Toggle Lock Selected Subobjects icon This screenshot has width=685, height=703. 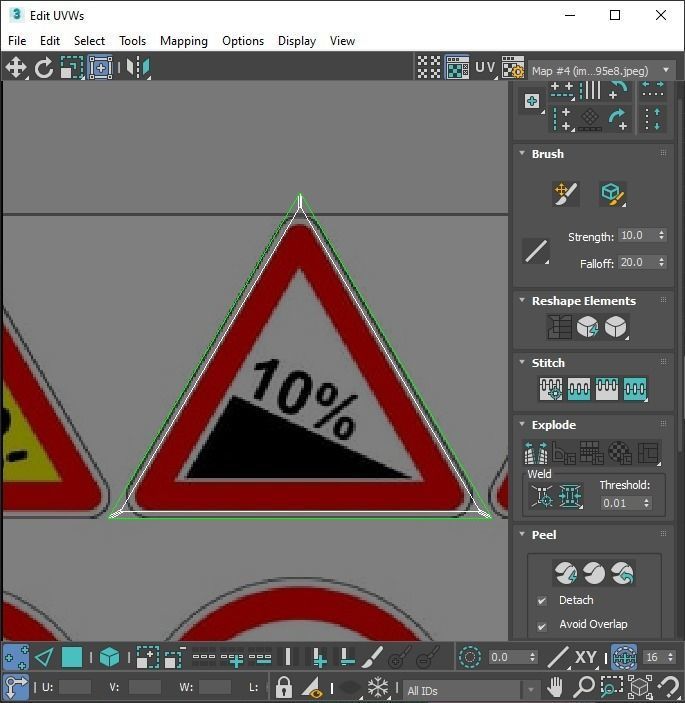pos(284,686)
